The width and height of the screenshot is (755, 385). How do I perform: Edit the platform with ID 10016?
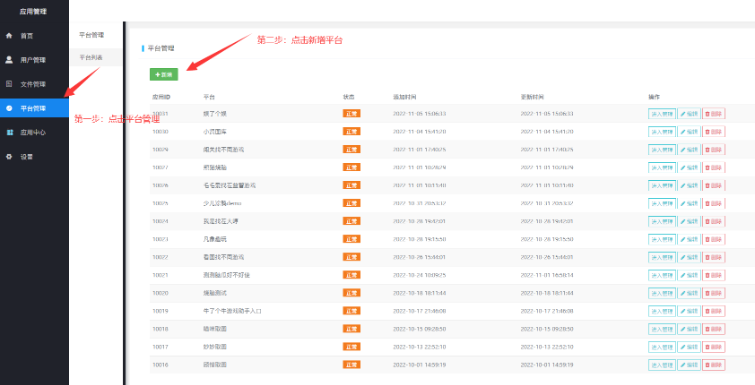(x=689, y=365)
